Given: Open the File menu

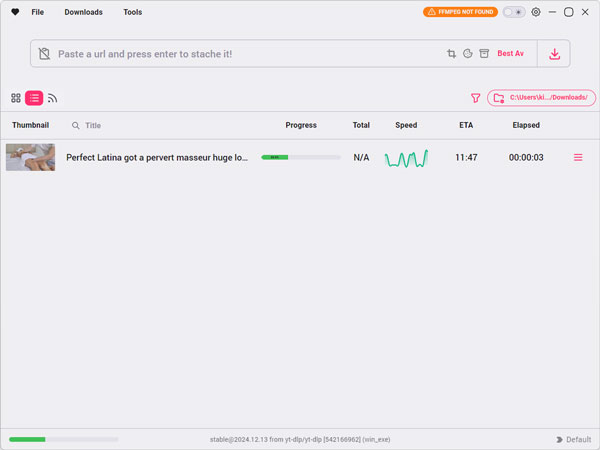Looking at the screenshot, I should pos(38,12).
